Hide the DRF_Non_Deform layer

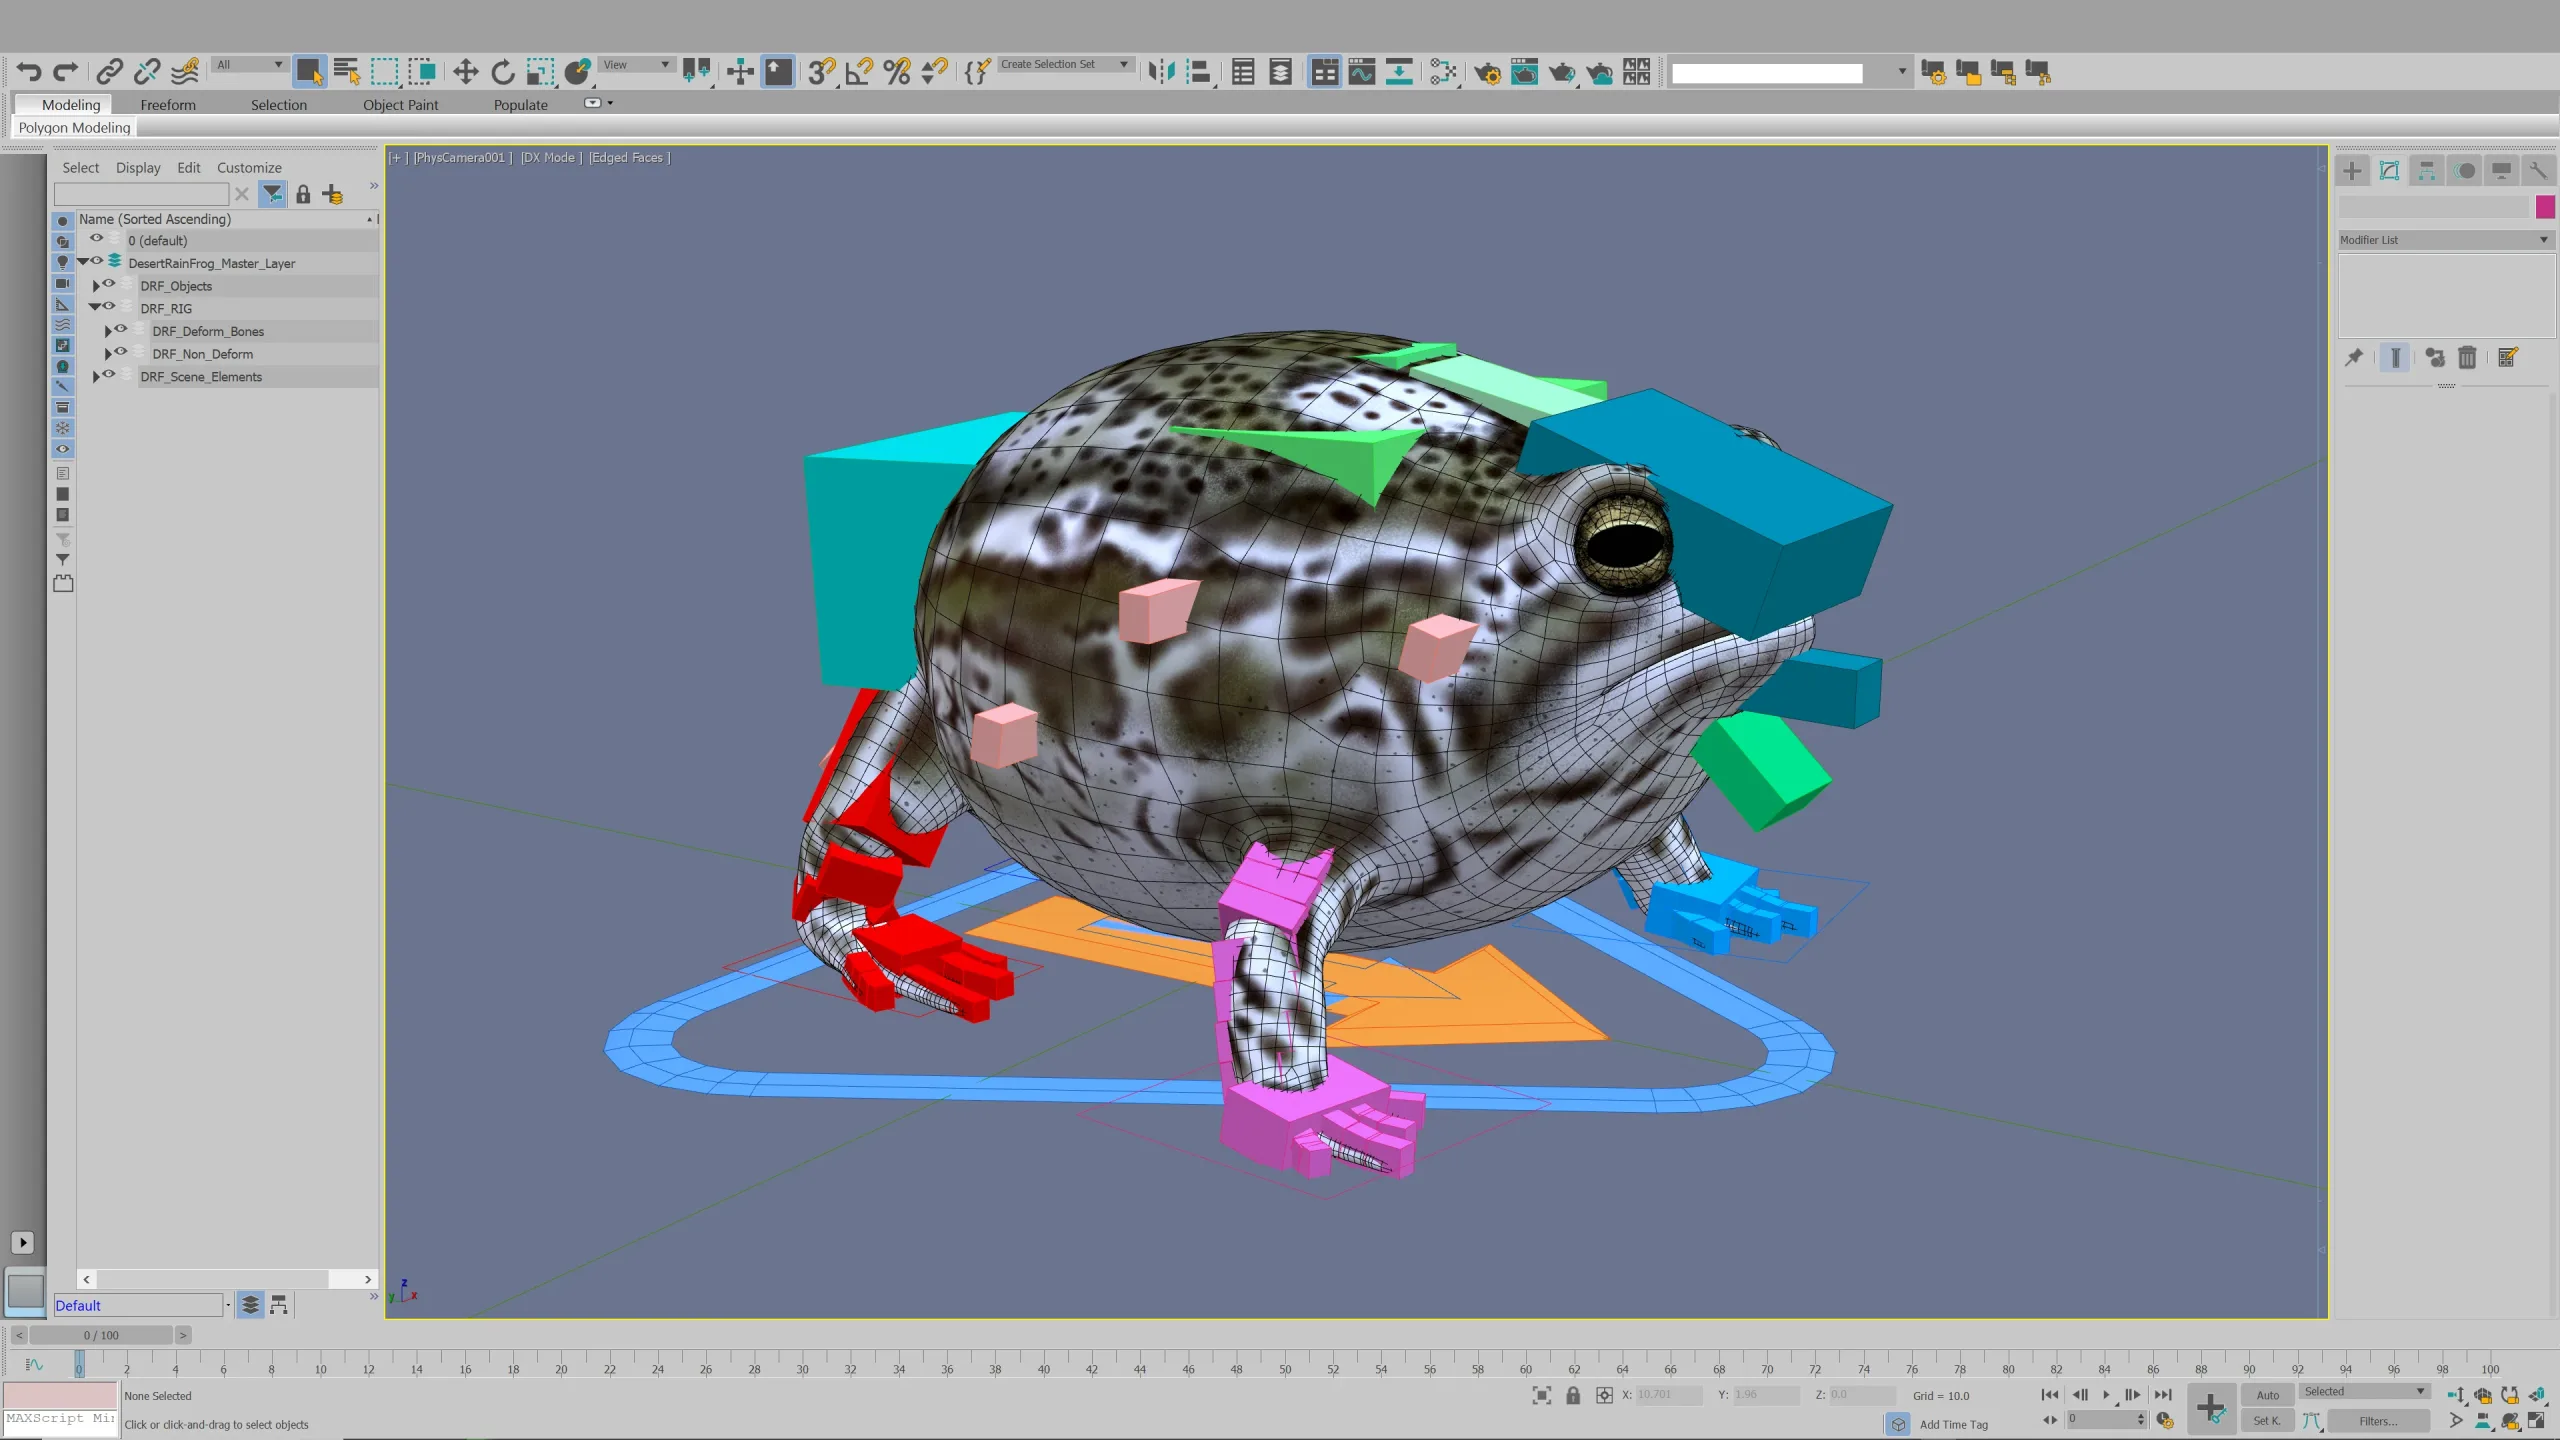pyautogui.click(x=121, y=352)
